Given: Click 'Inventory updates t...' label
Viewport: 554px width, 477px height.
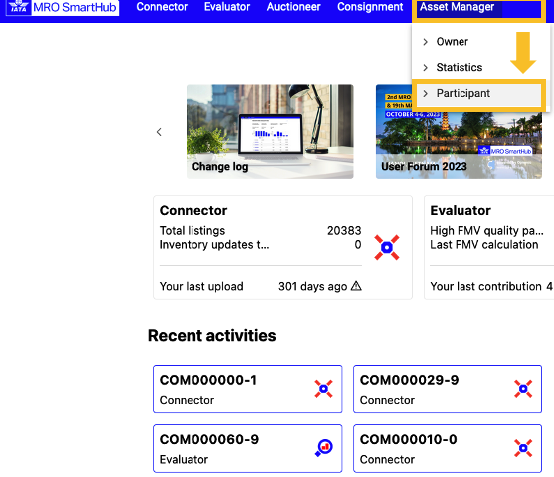Looking at the screenshot, I should [214, 245].
